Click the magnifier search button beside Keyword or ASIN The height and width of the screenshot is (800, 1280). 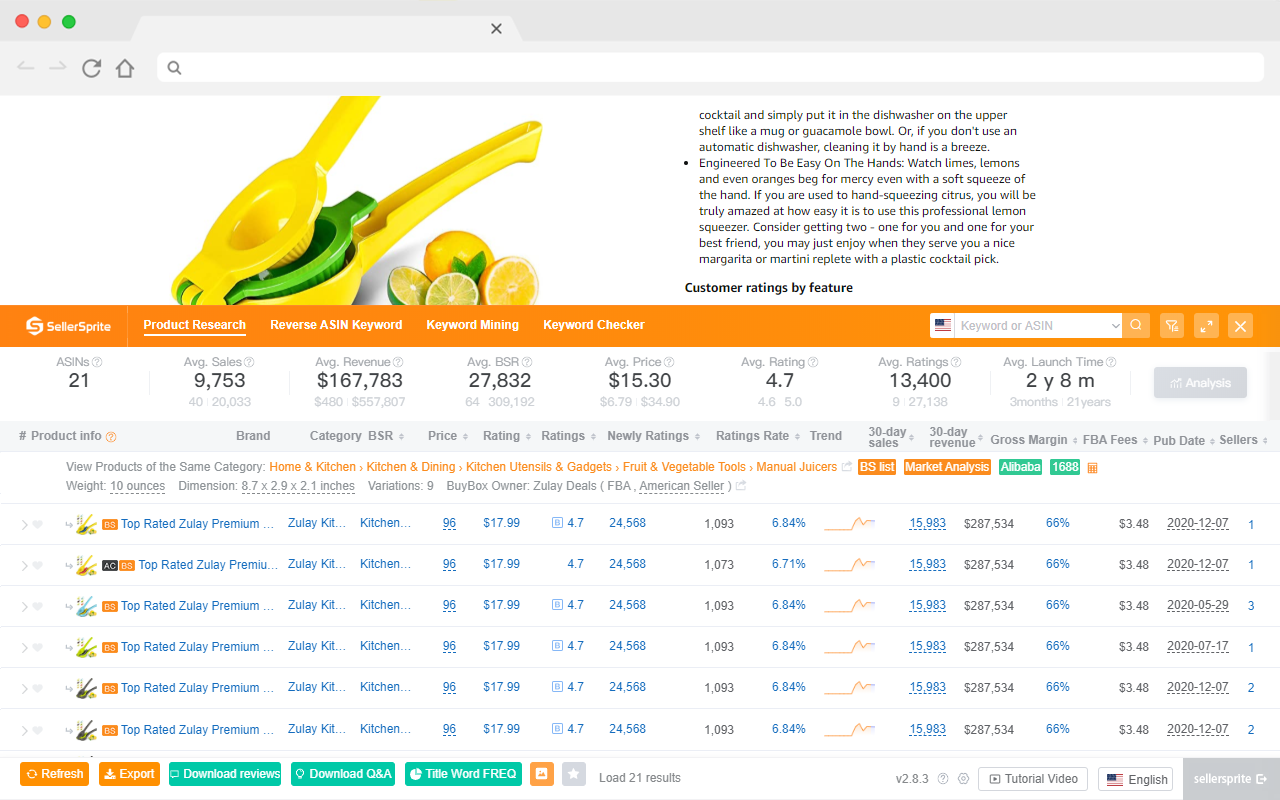[1136, 325]
